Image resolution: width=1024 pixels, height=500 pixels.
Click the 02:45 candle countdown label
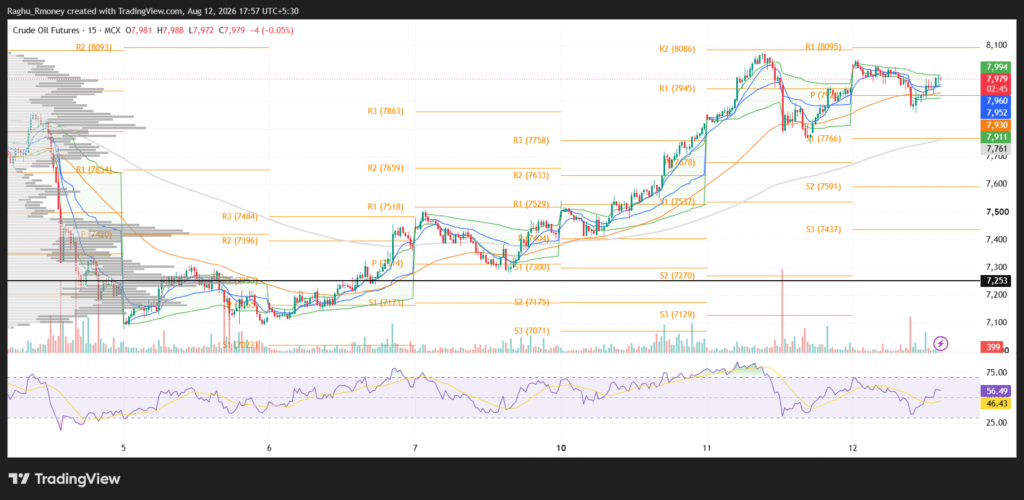point(997,89)
